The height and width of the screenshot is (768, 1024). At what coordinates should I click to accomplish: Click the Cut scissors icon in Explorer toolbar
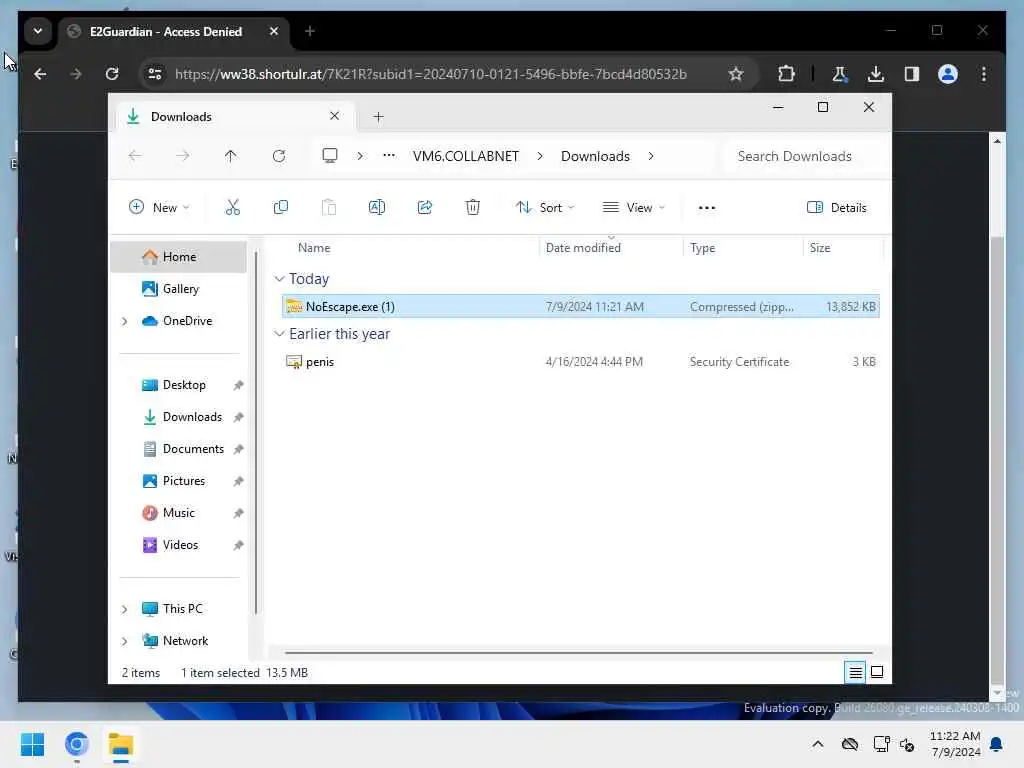(x=232, y=208)
